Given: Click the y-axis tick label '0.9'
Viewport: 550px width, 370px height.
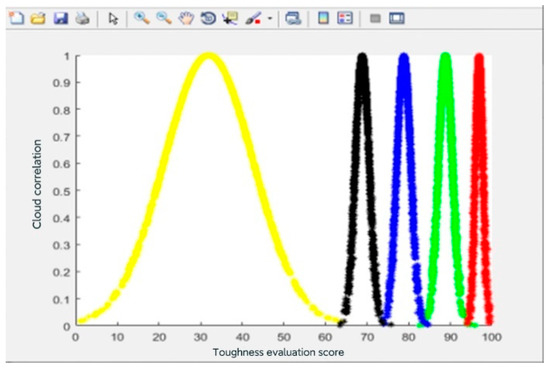Looking at the screenshot, I should pos(61,83).
